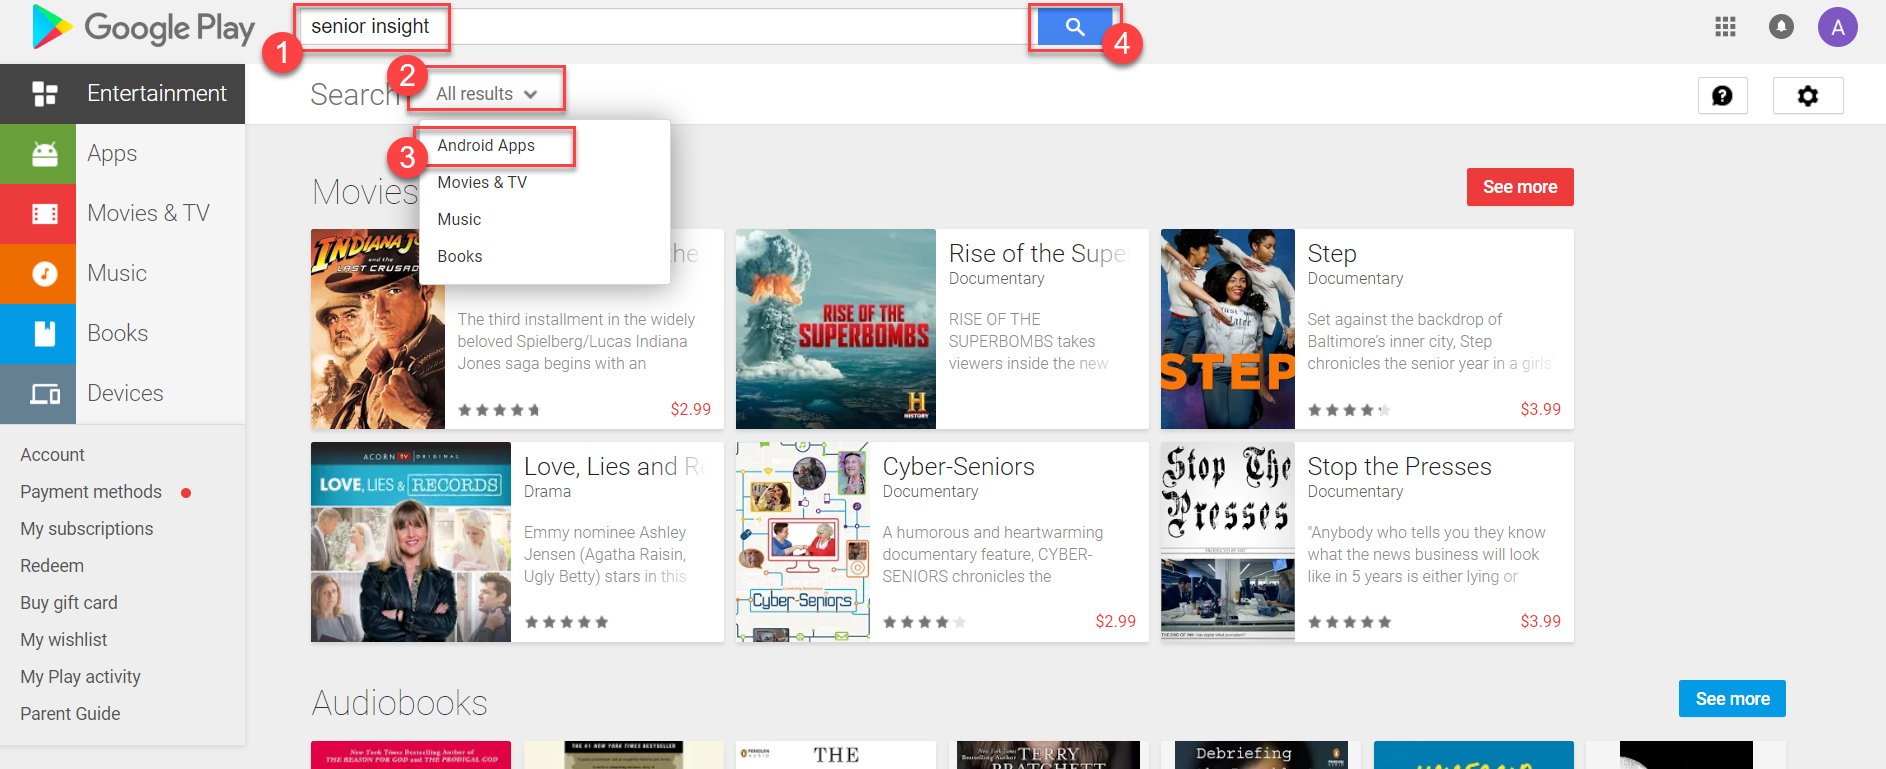Viewport: 1886px width, 769px height.
Task: Open the Payment methods link
Action: point(91,492)
